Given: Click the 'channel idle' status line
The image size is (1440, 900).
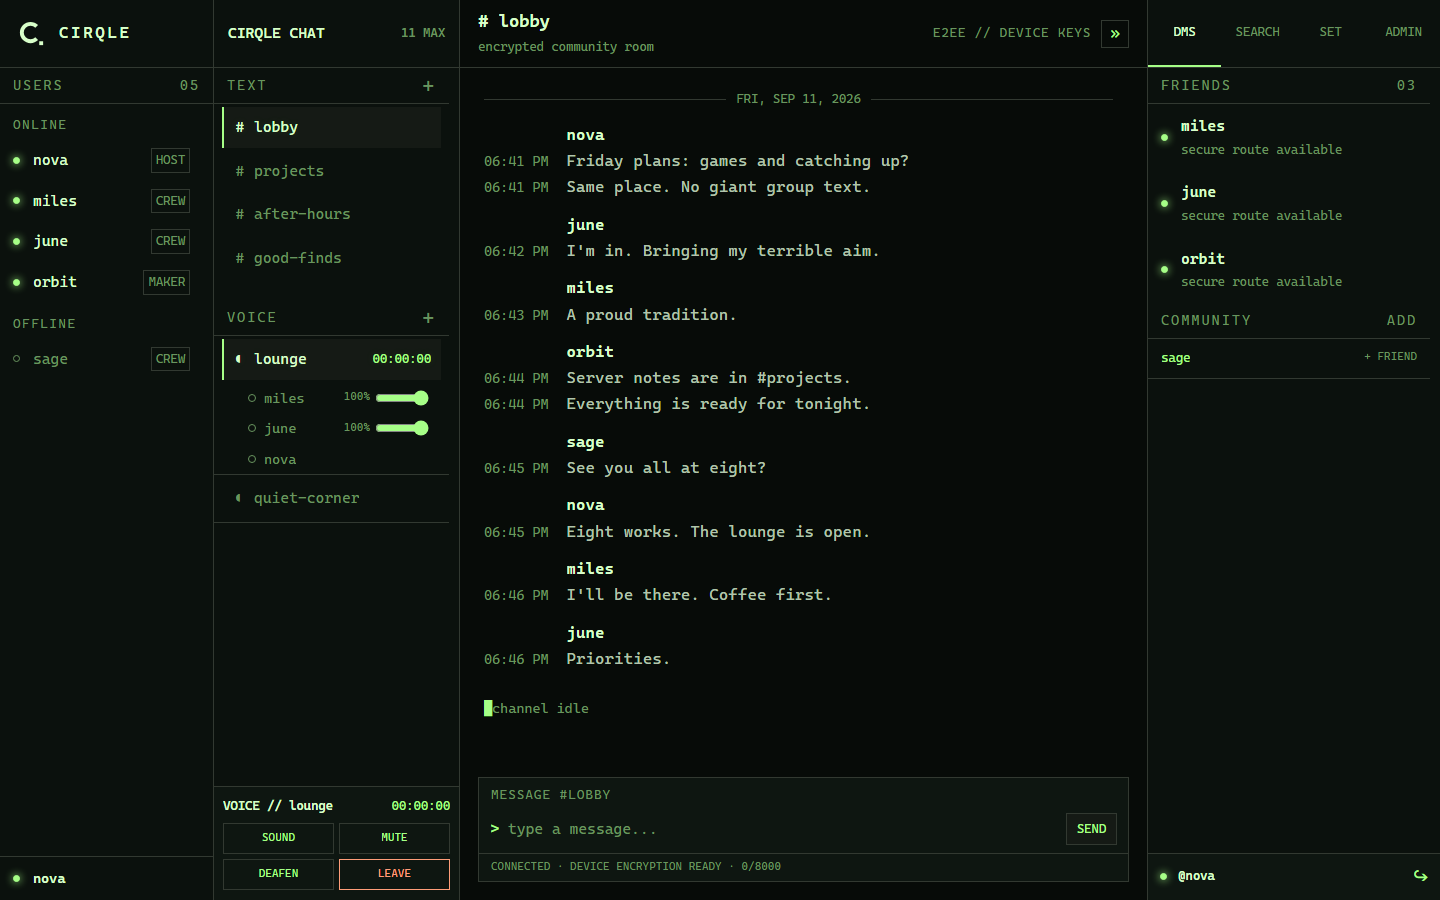Looking at the screenshot, I should point(540,709).
